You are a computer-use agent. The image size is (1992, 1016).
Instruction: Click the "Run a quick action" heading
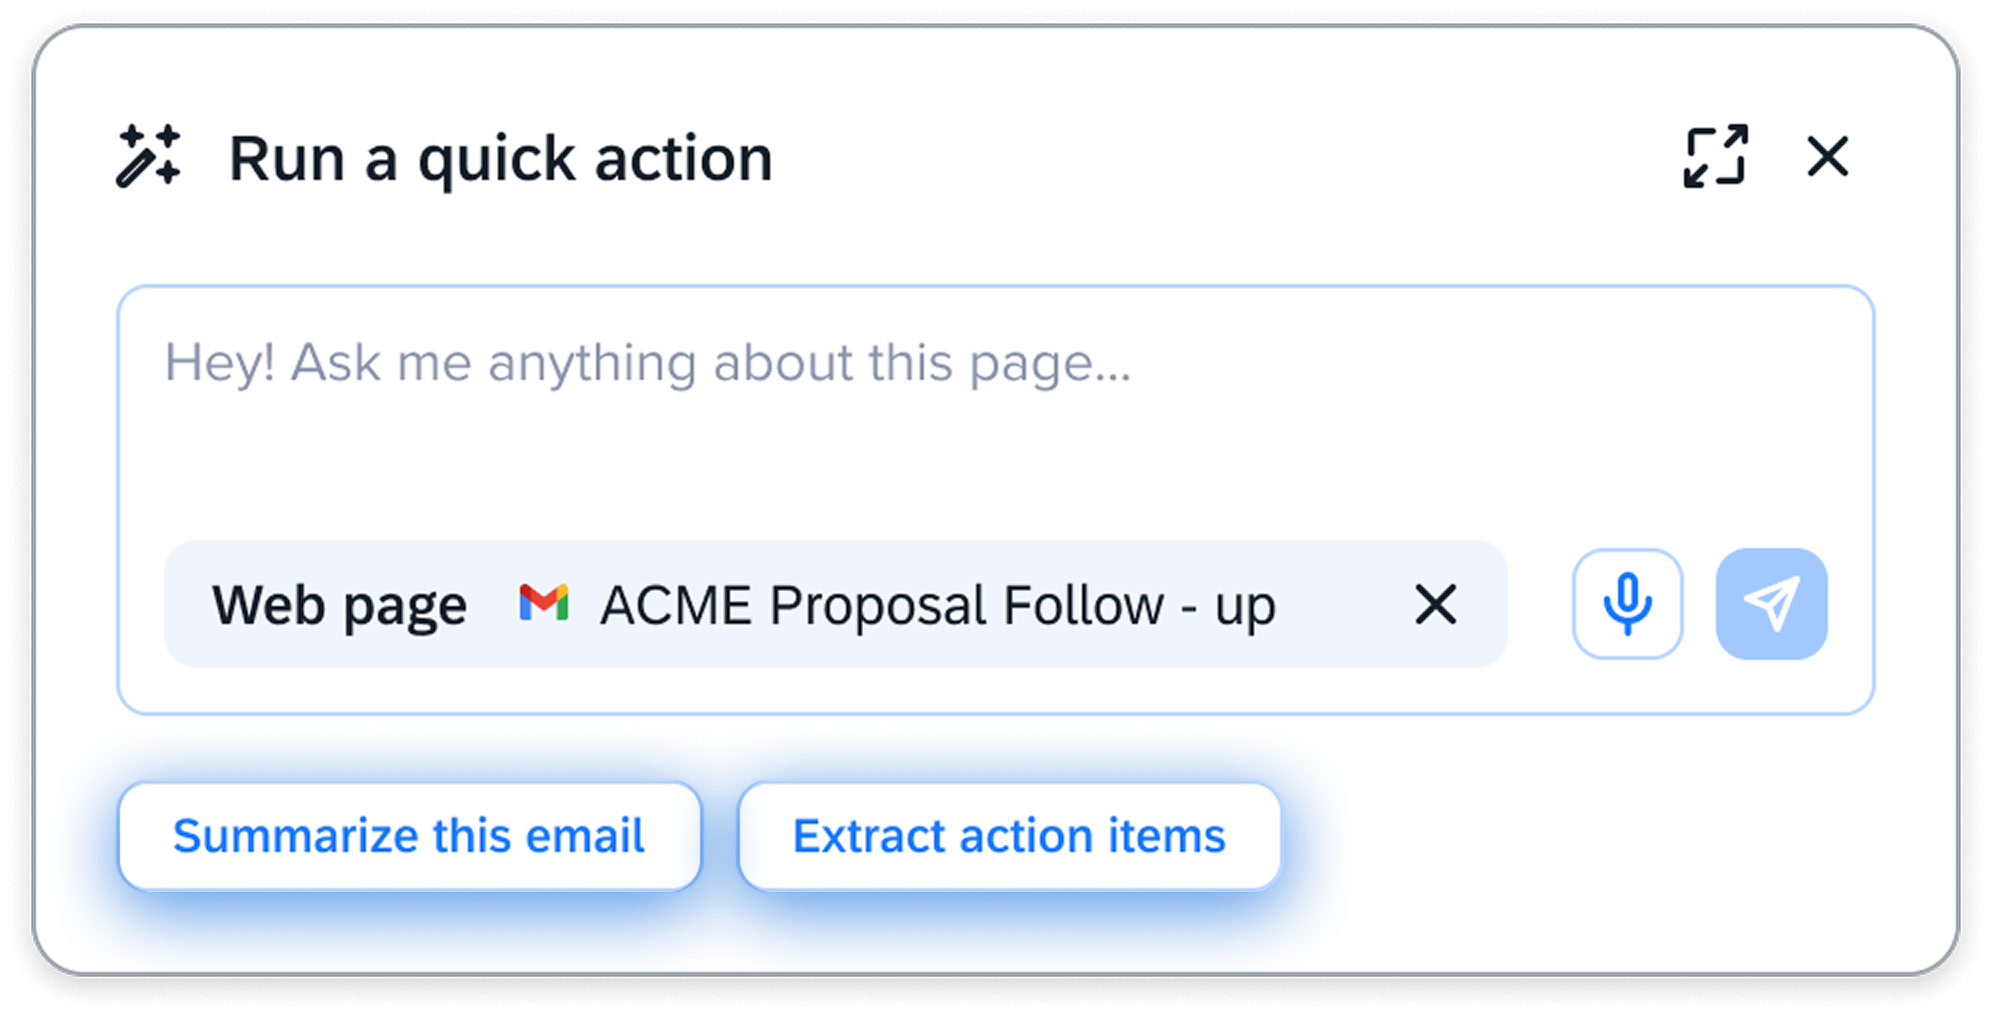[500, 158]
